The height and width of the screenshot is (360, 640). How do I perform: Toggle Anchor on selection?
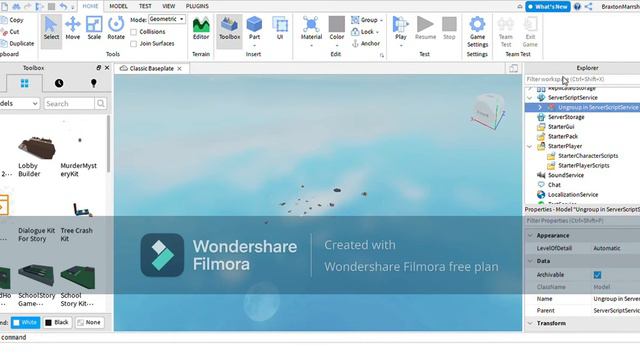tap(366, 43)
